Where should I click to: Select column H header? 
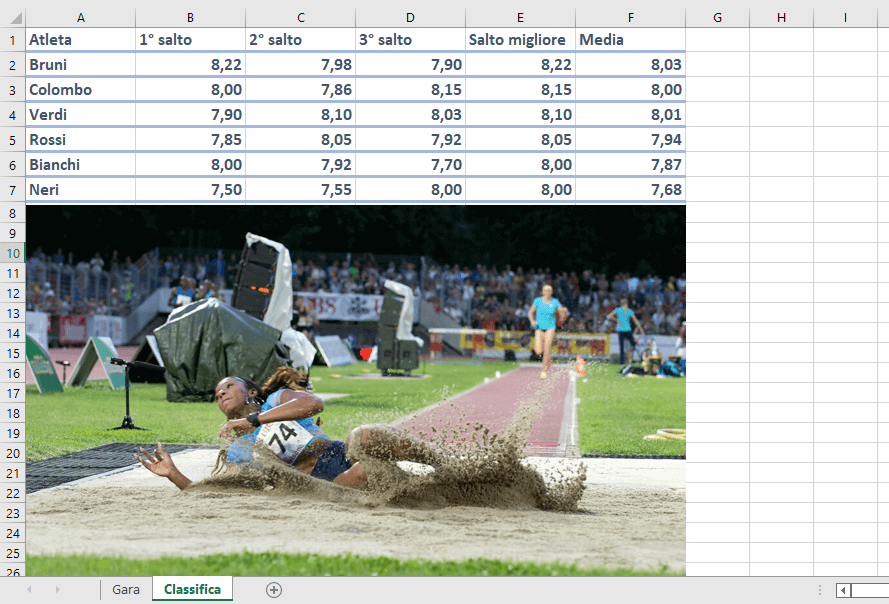[x=781, y=18]
